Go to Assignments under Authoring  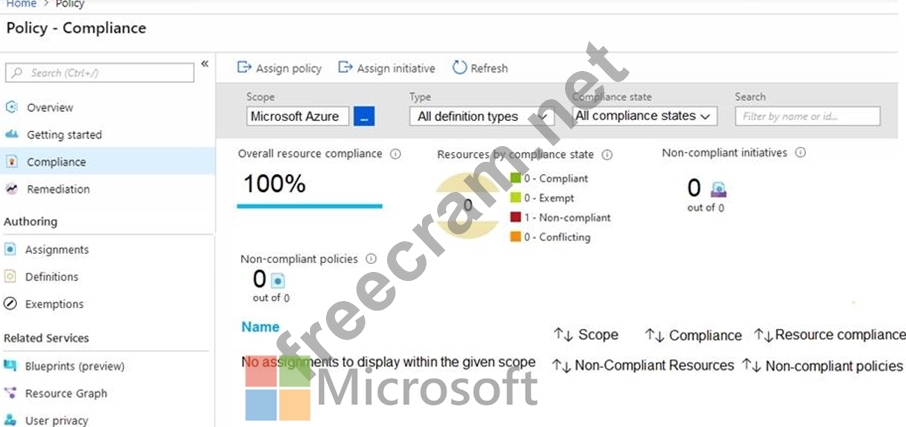(57, 250)
